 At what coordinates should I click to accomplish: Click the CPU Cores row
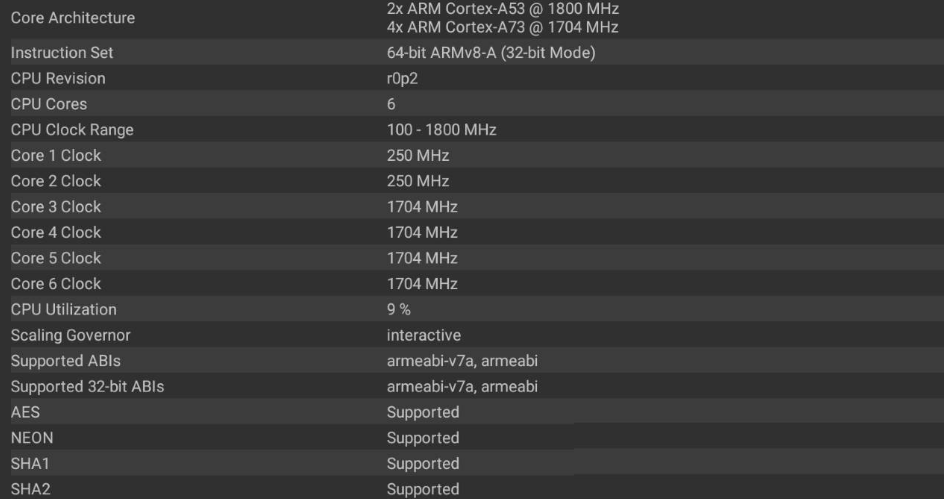pos(472,104)
